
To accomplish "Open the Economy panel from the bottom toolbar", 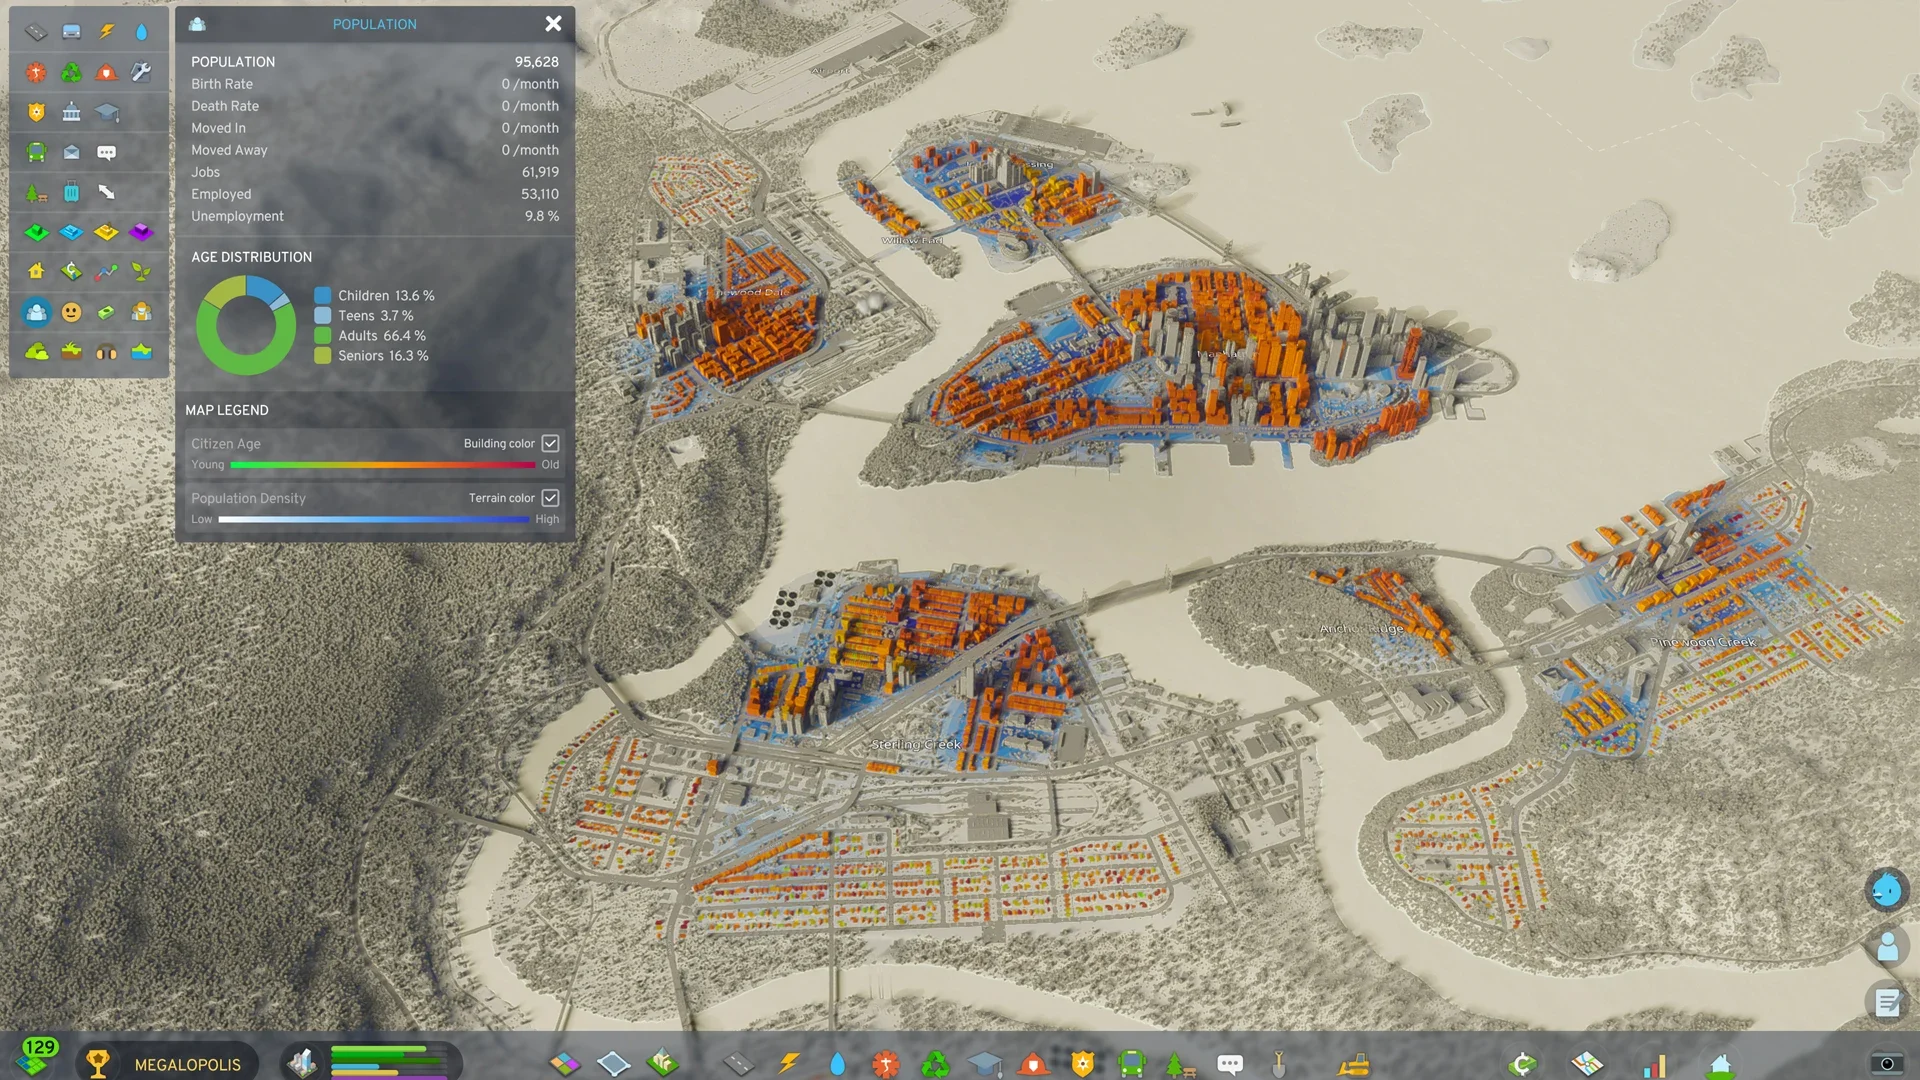I will pos(1521,1063).
